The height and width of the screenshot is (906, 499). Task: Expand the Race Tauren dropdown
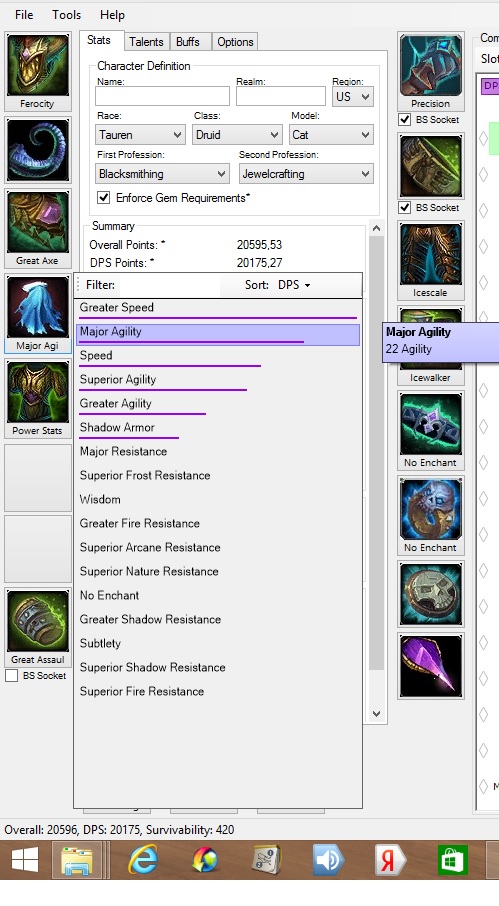pos(140,135)
